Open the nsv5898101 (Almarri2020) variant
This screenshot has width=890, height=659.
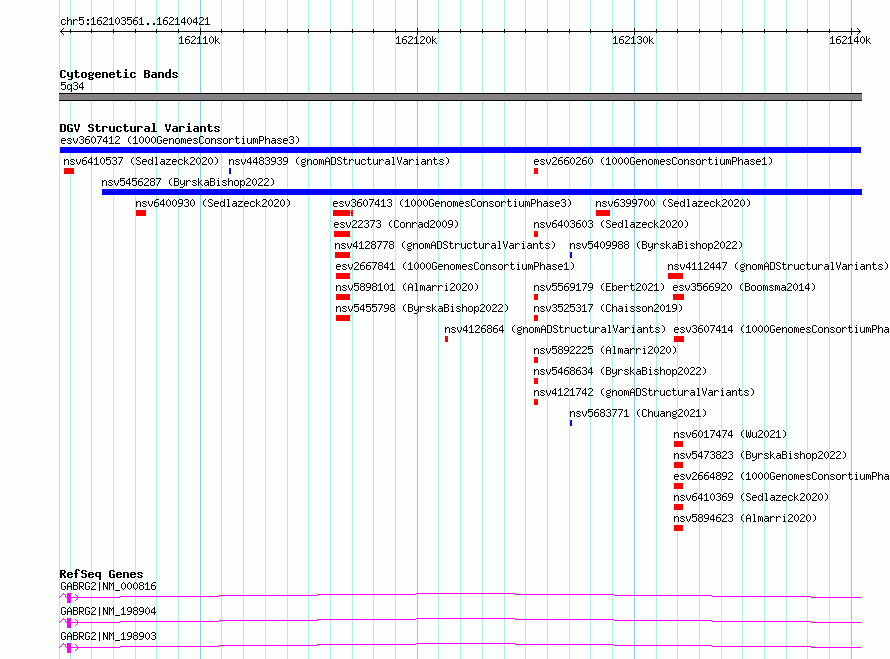coord(407,287)
